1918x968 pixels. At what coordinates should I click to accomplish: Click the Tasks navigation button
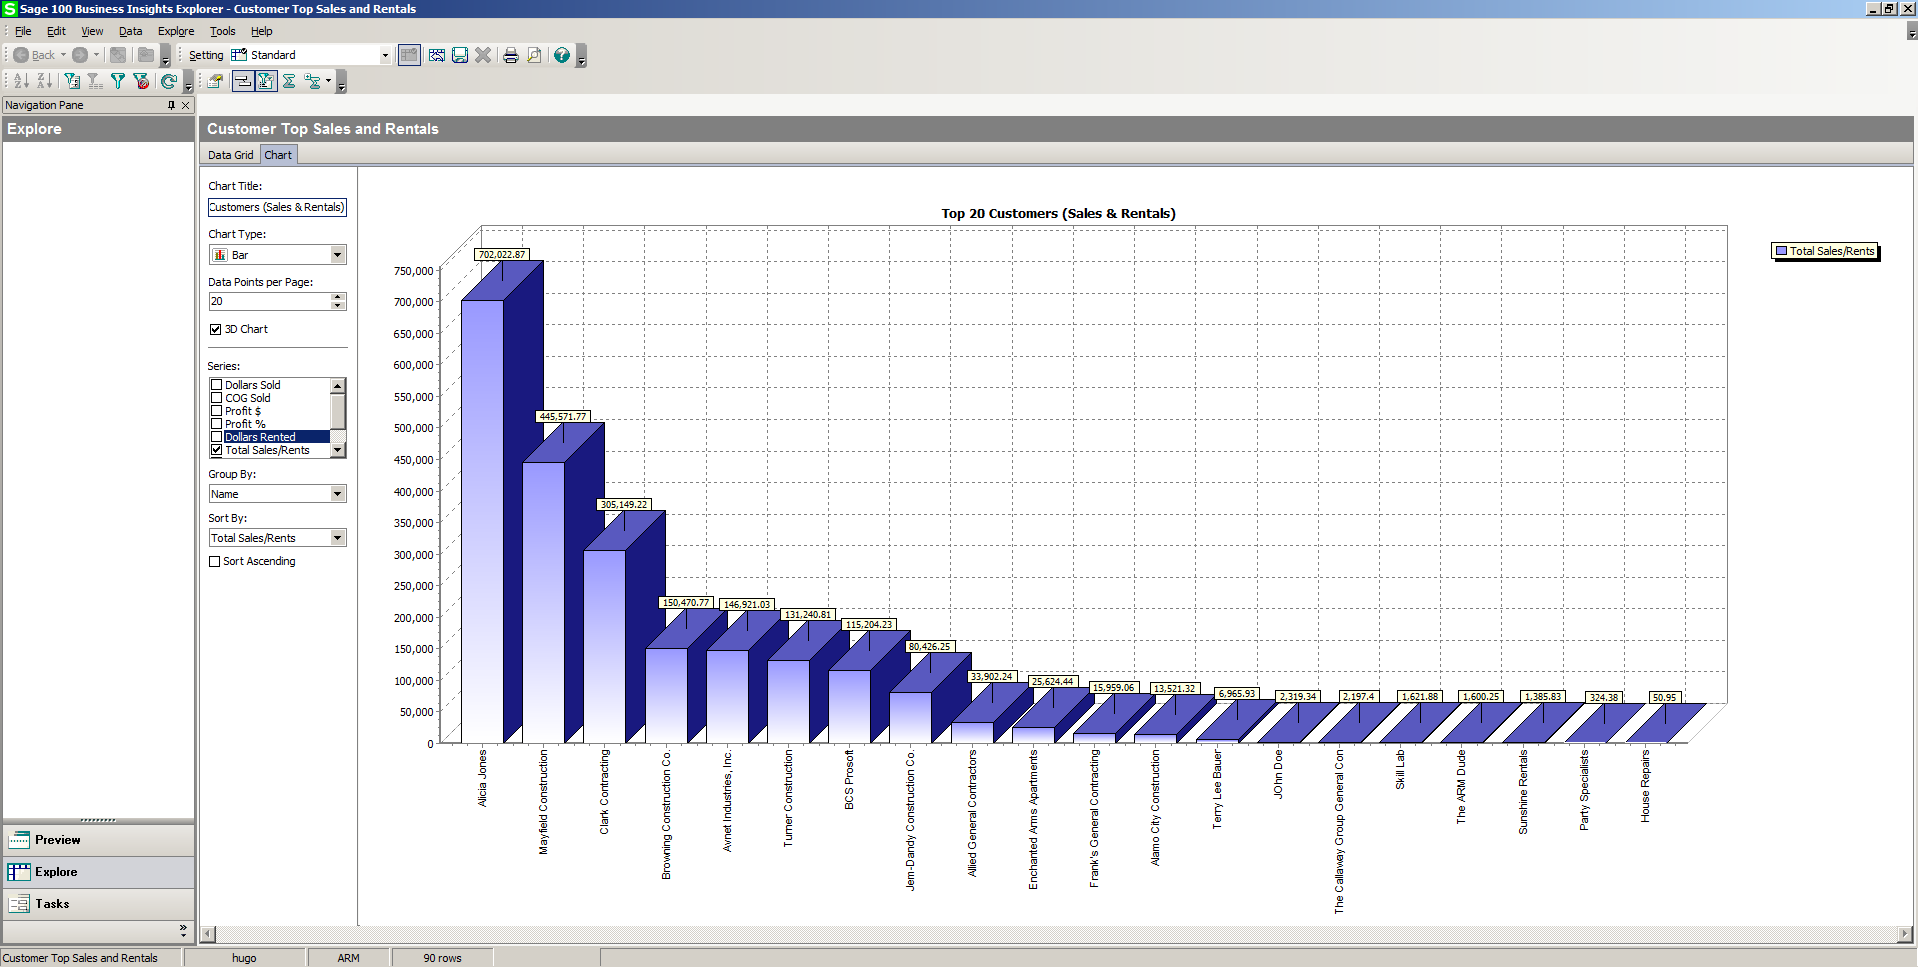[x=98, y=904]
